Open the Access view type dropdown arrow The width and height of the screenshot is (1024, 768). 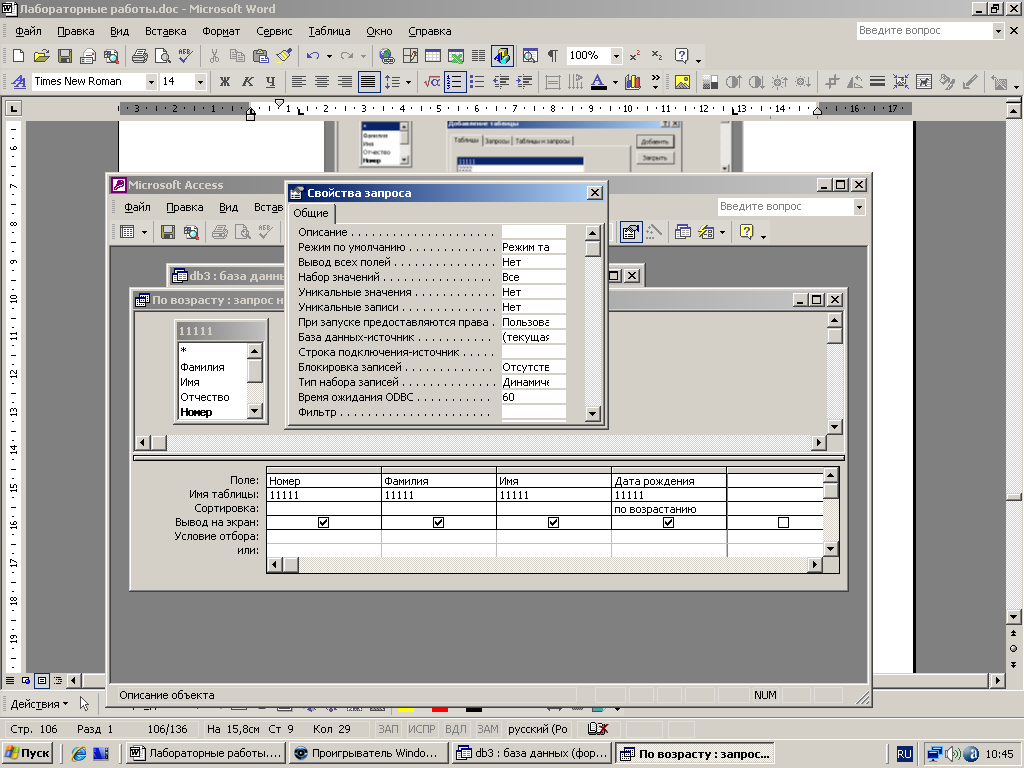144,232
